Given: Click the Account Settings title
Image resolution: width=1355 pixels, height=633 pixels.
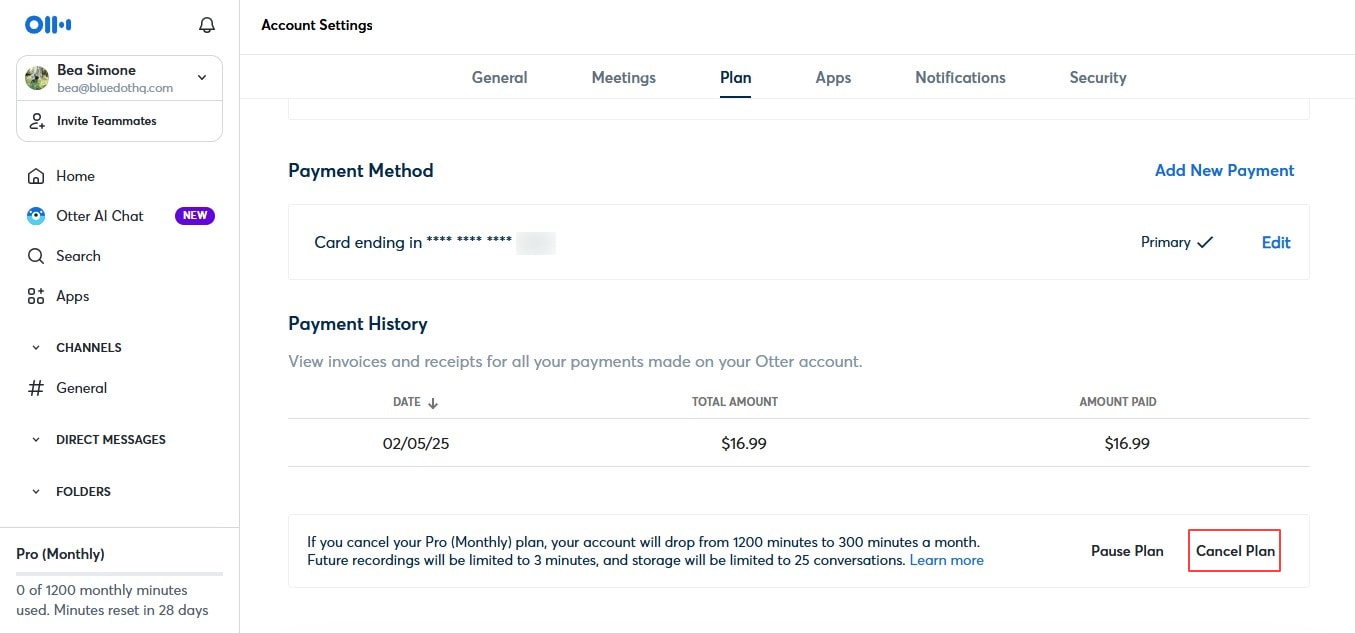Looking at the screenshot, I should click(x=317, y=25).
